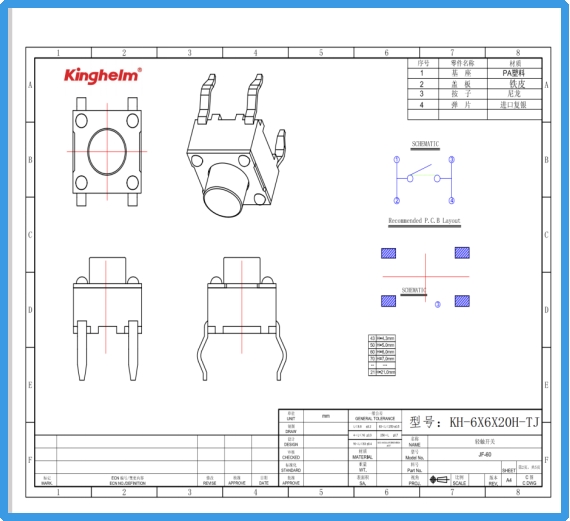Viewport: 570px width, 521px height.
Task: Click the 'WT.' label in title block
Action: tap(362, 470)
